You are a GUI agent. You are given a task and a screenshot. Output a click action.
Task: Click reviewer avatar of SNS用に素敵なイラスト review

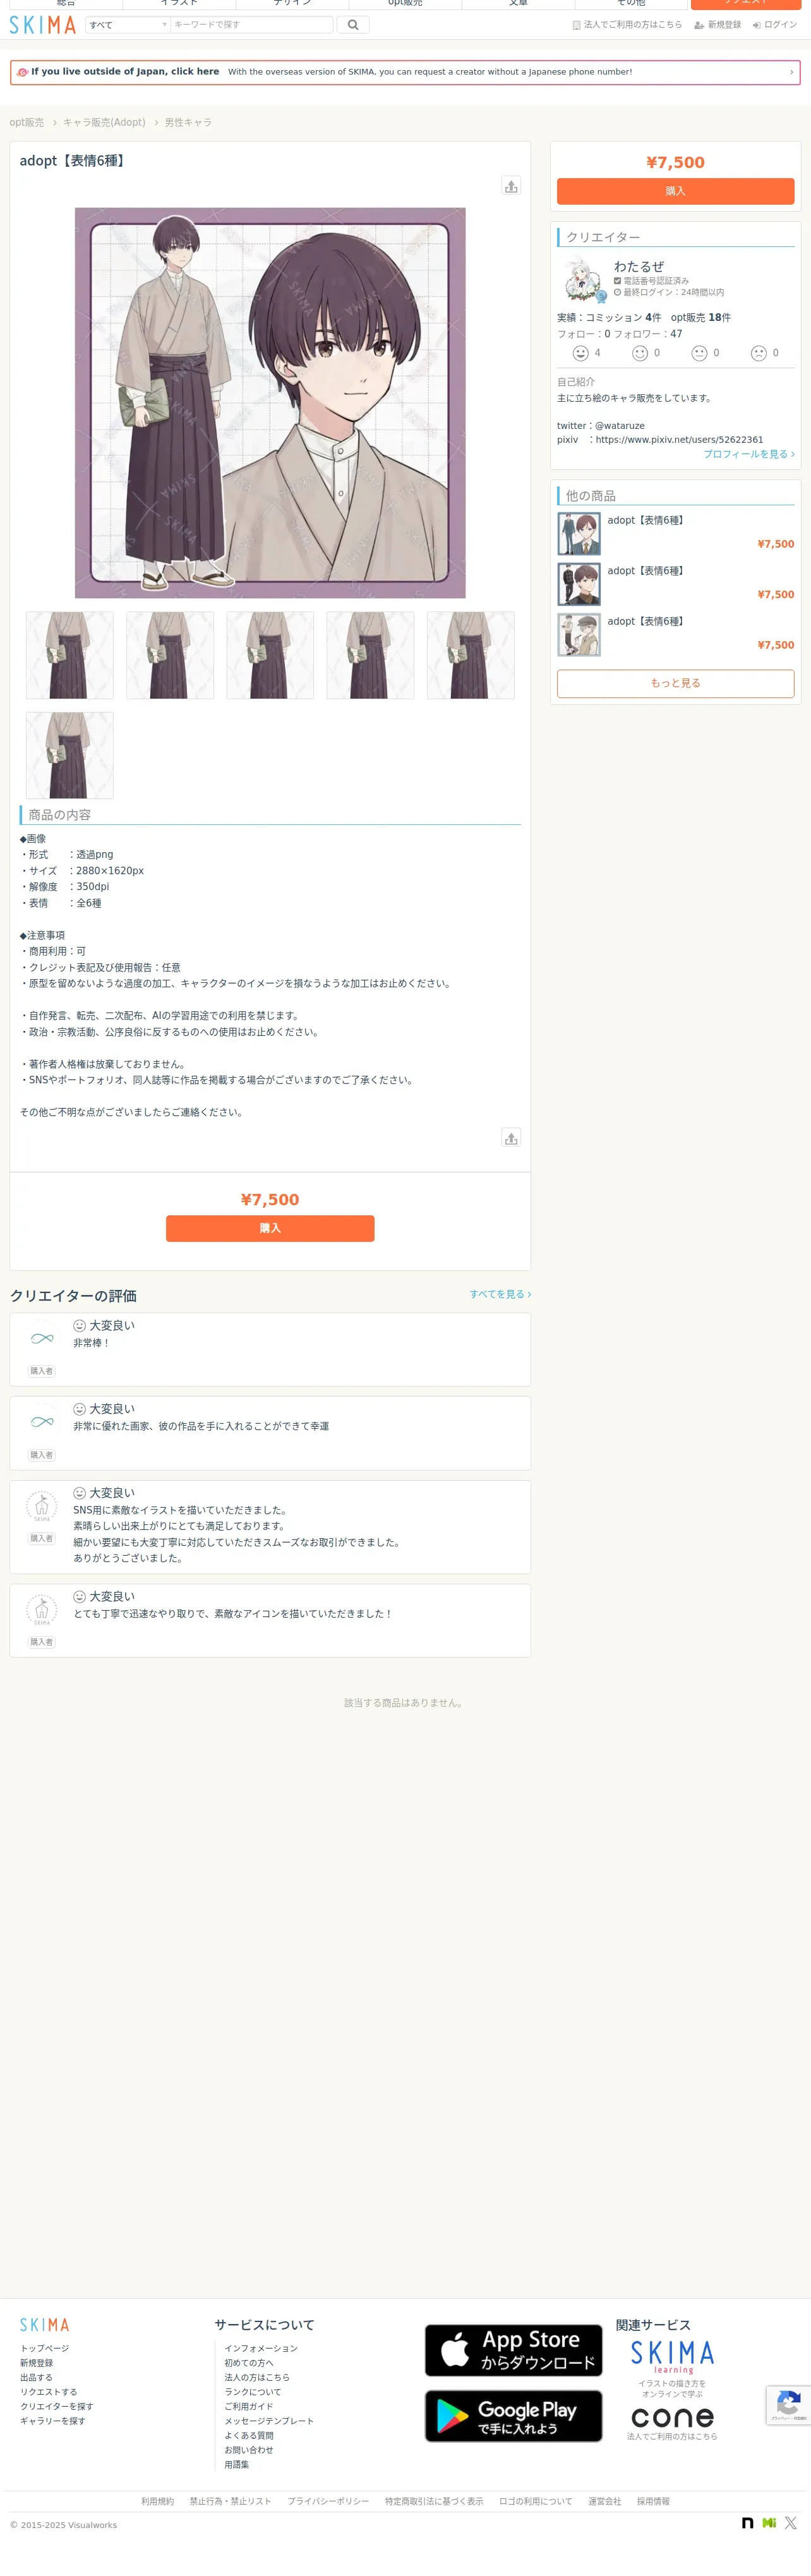pos(42,1506)
